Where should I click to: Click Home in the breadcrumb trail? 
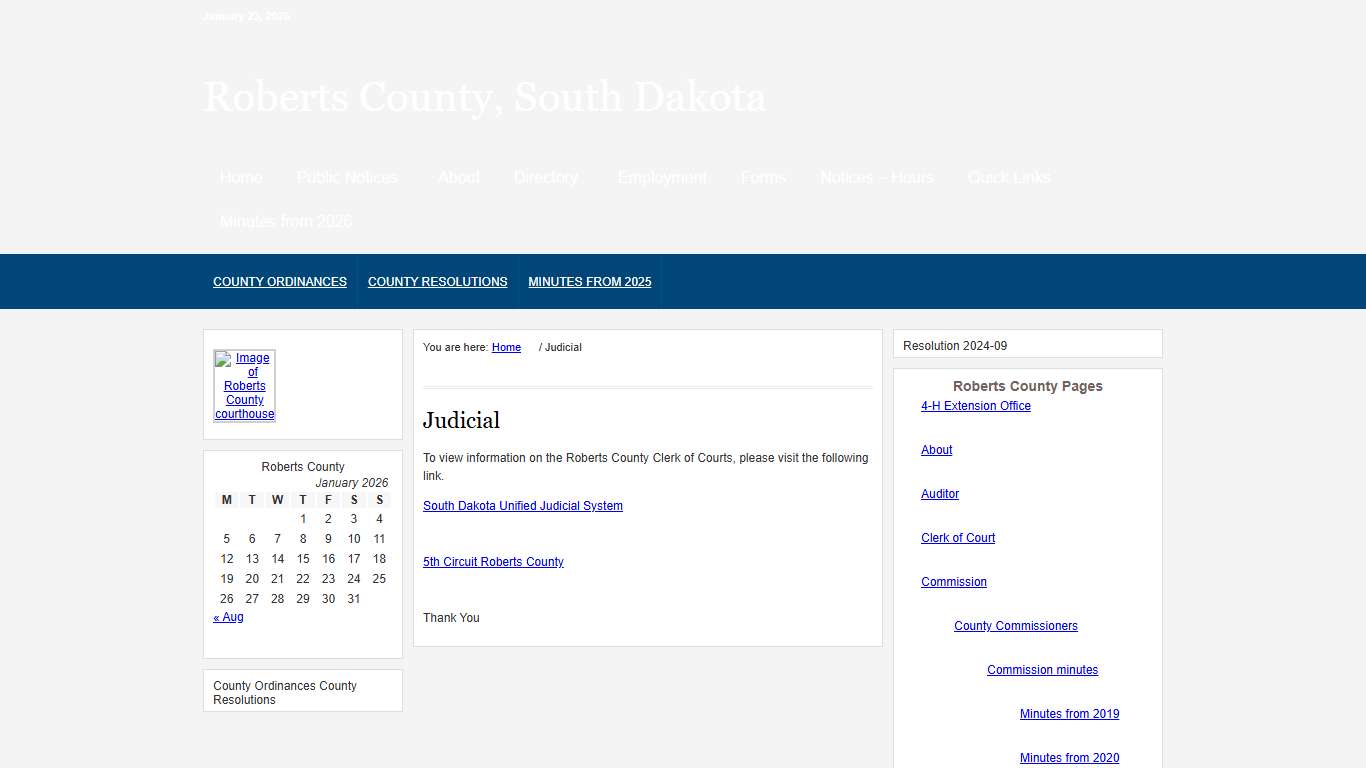click(x=506, y=347)
